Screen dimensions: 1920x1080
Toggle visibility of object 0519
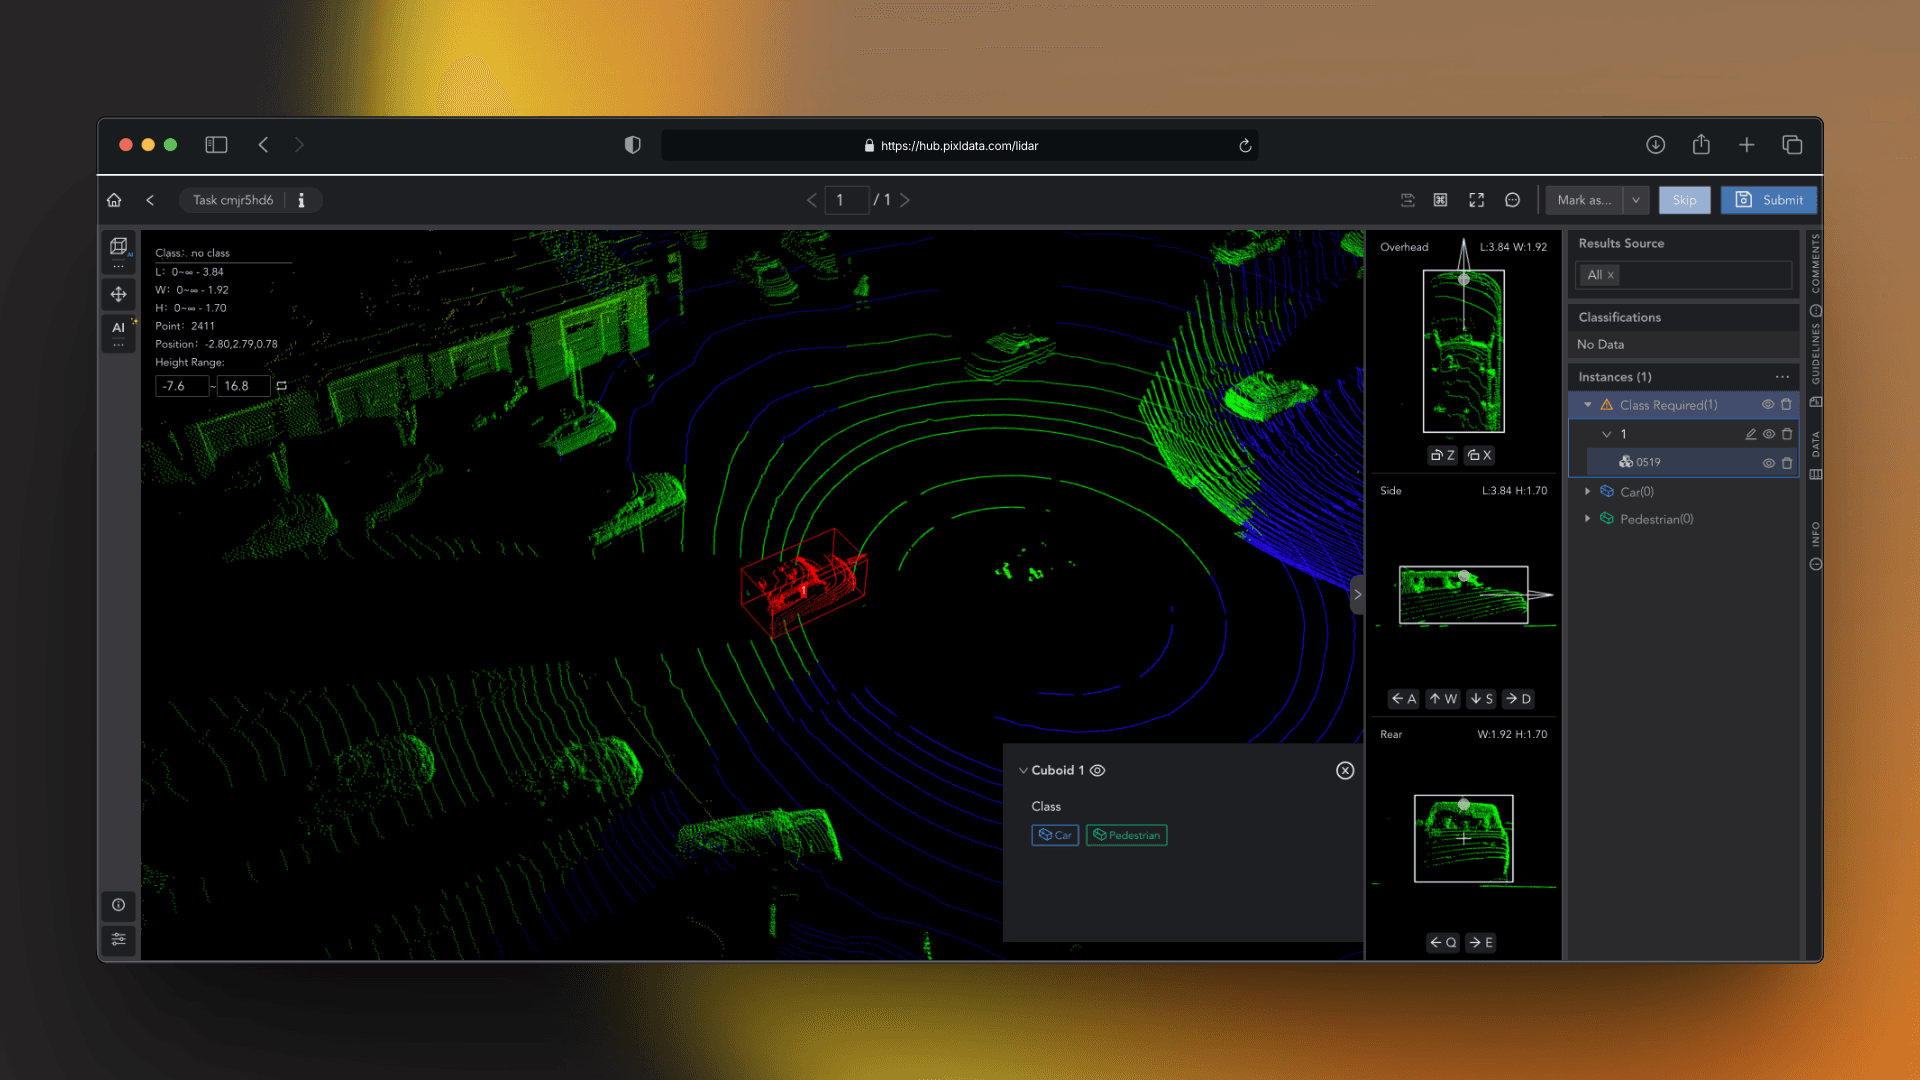pyautogui.click(x=1769, y=463)
